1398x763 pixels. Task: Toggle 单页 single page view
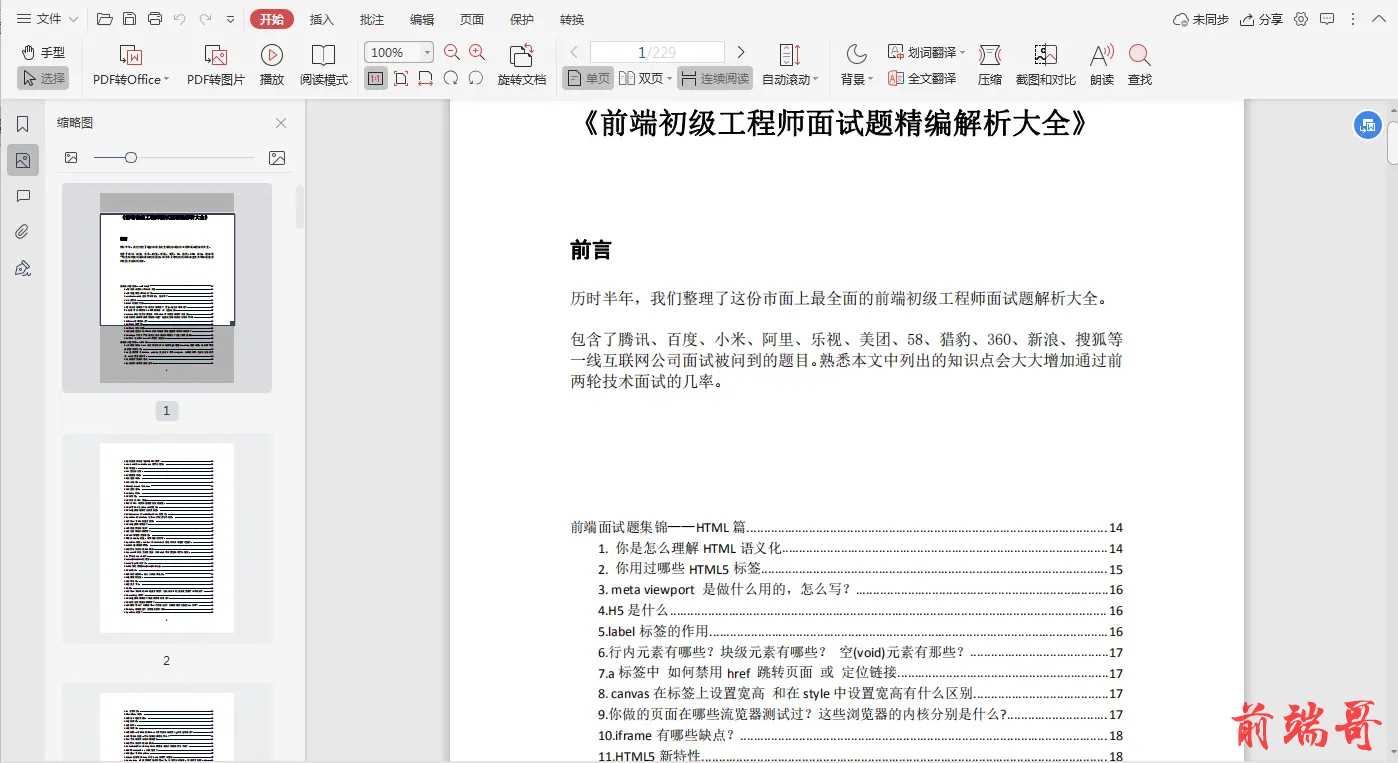pos(588,78)
